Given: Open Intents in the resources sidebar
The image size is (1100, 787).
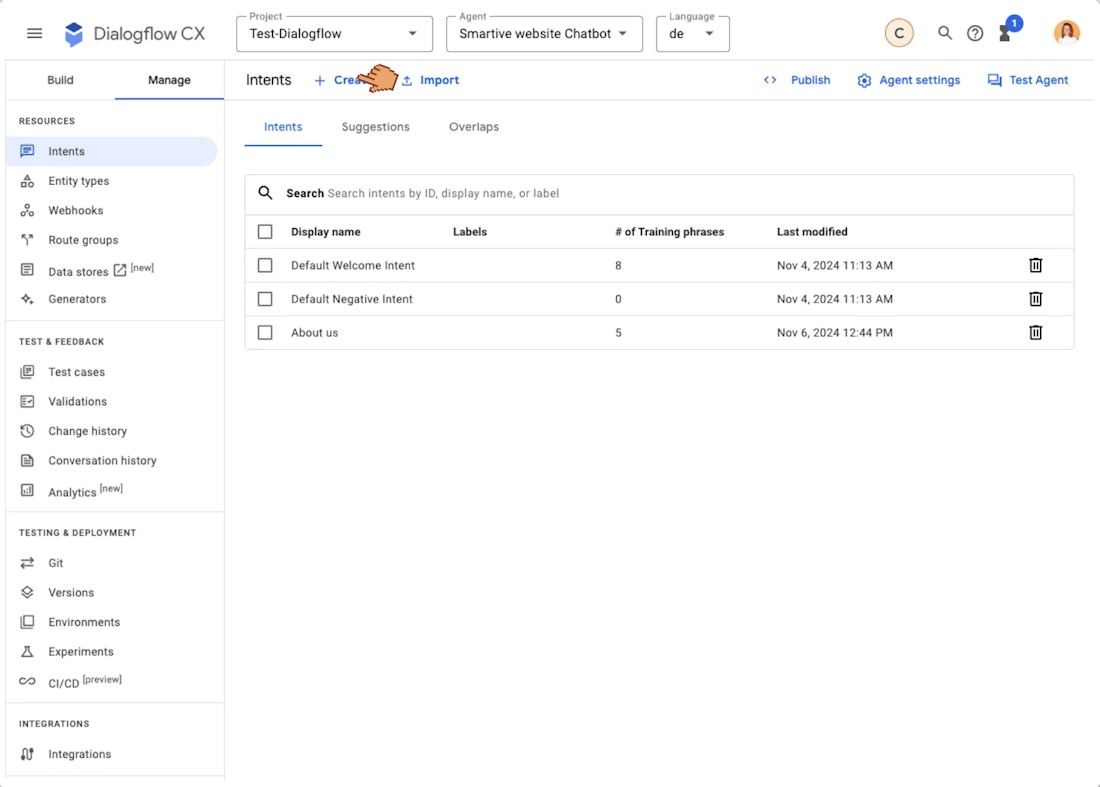Looking at the screenshot, I should tap(112, 152).
